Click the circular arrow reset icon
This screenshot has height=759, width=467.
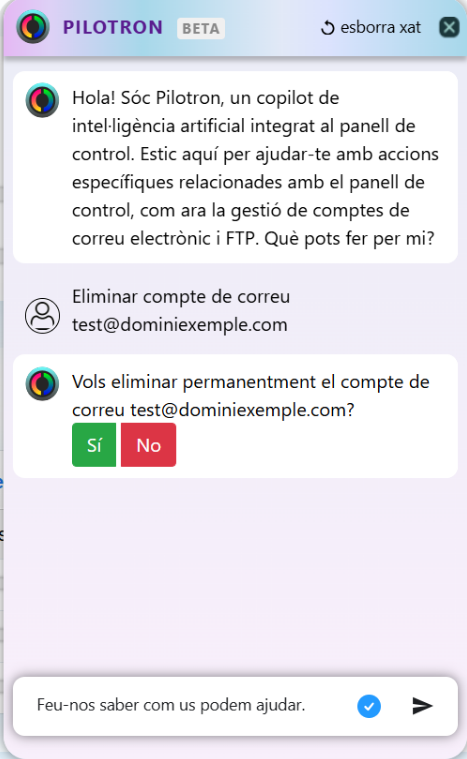point(328,28)
